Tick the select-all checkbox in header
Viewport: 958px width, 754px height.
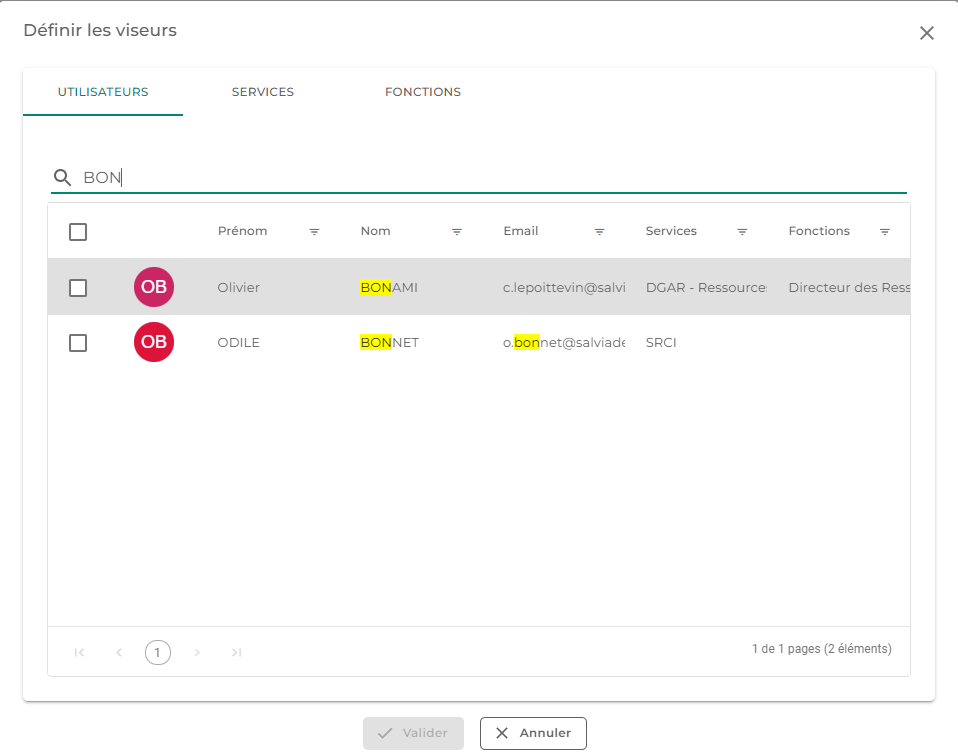coord(78,232)
